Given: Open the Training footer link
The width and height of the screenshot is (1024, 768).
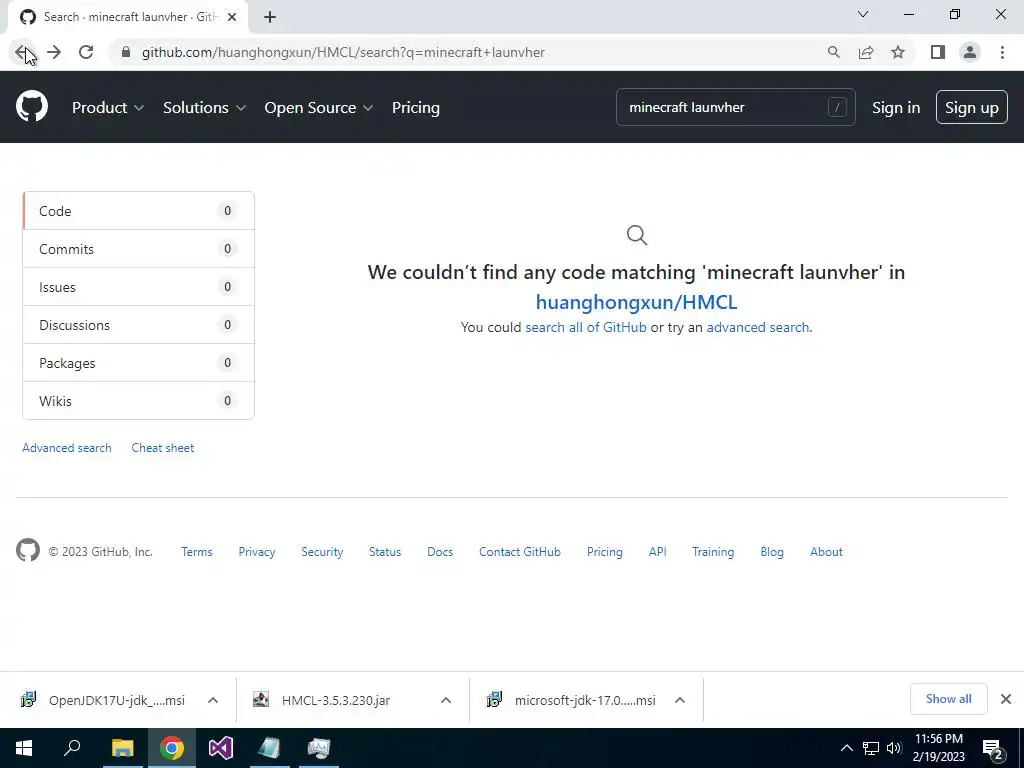Looking at the screenshot, I should point(713,552).
